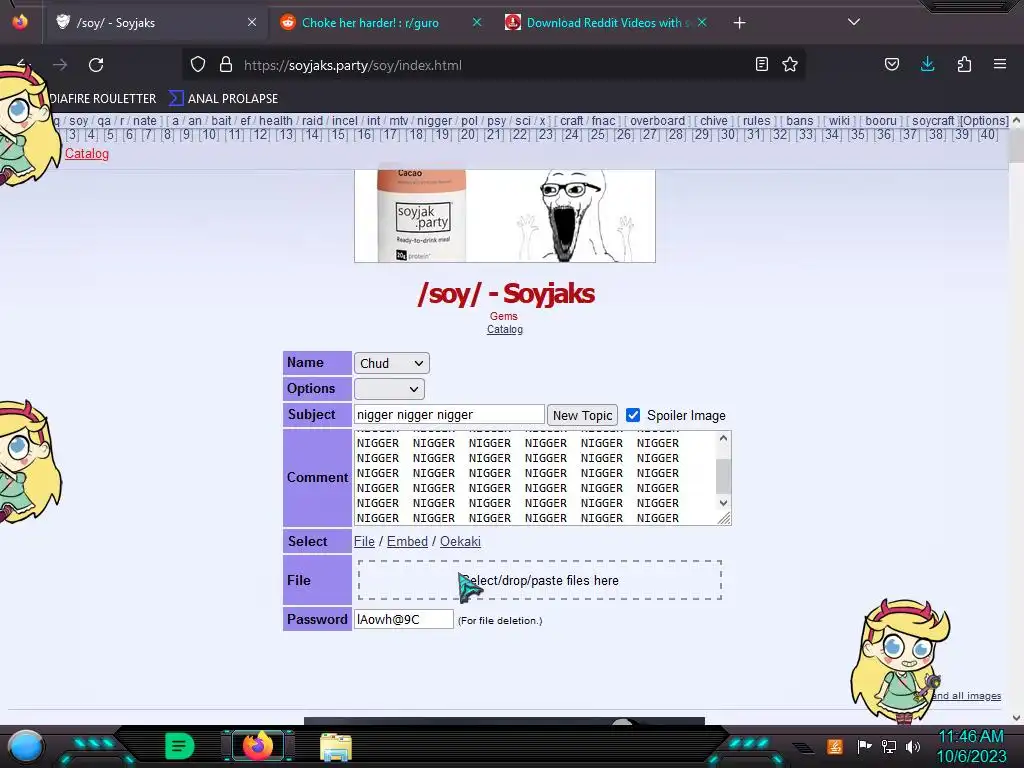Open the Pocket save icon
Viewport: 1024px width, 768px height.
pos(891,64)
